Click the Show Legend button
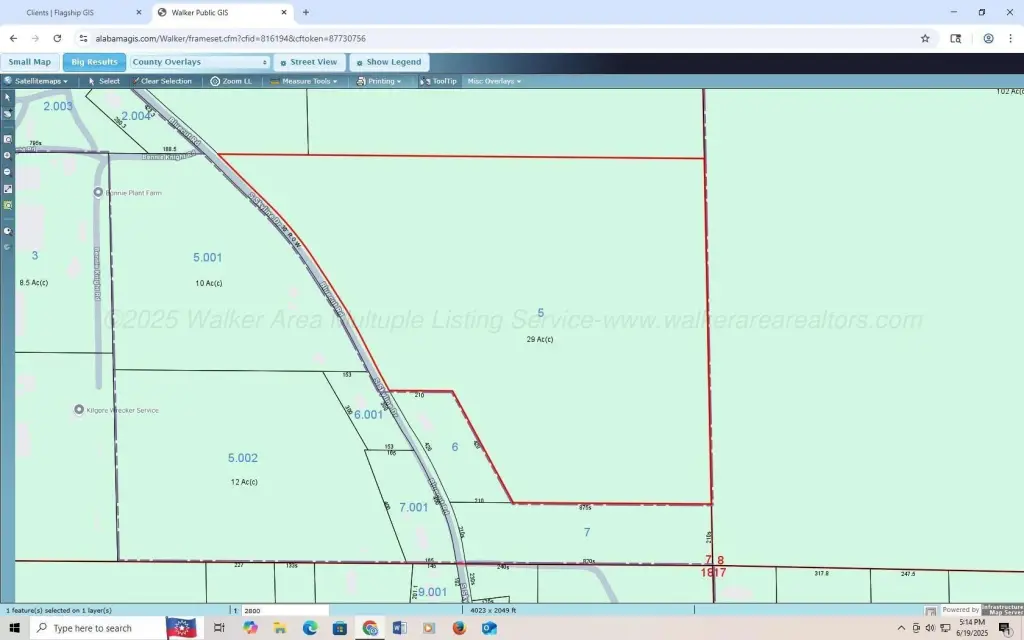 pyautogui.click(x=389, y=62)
